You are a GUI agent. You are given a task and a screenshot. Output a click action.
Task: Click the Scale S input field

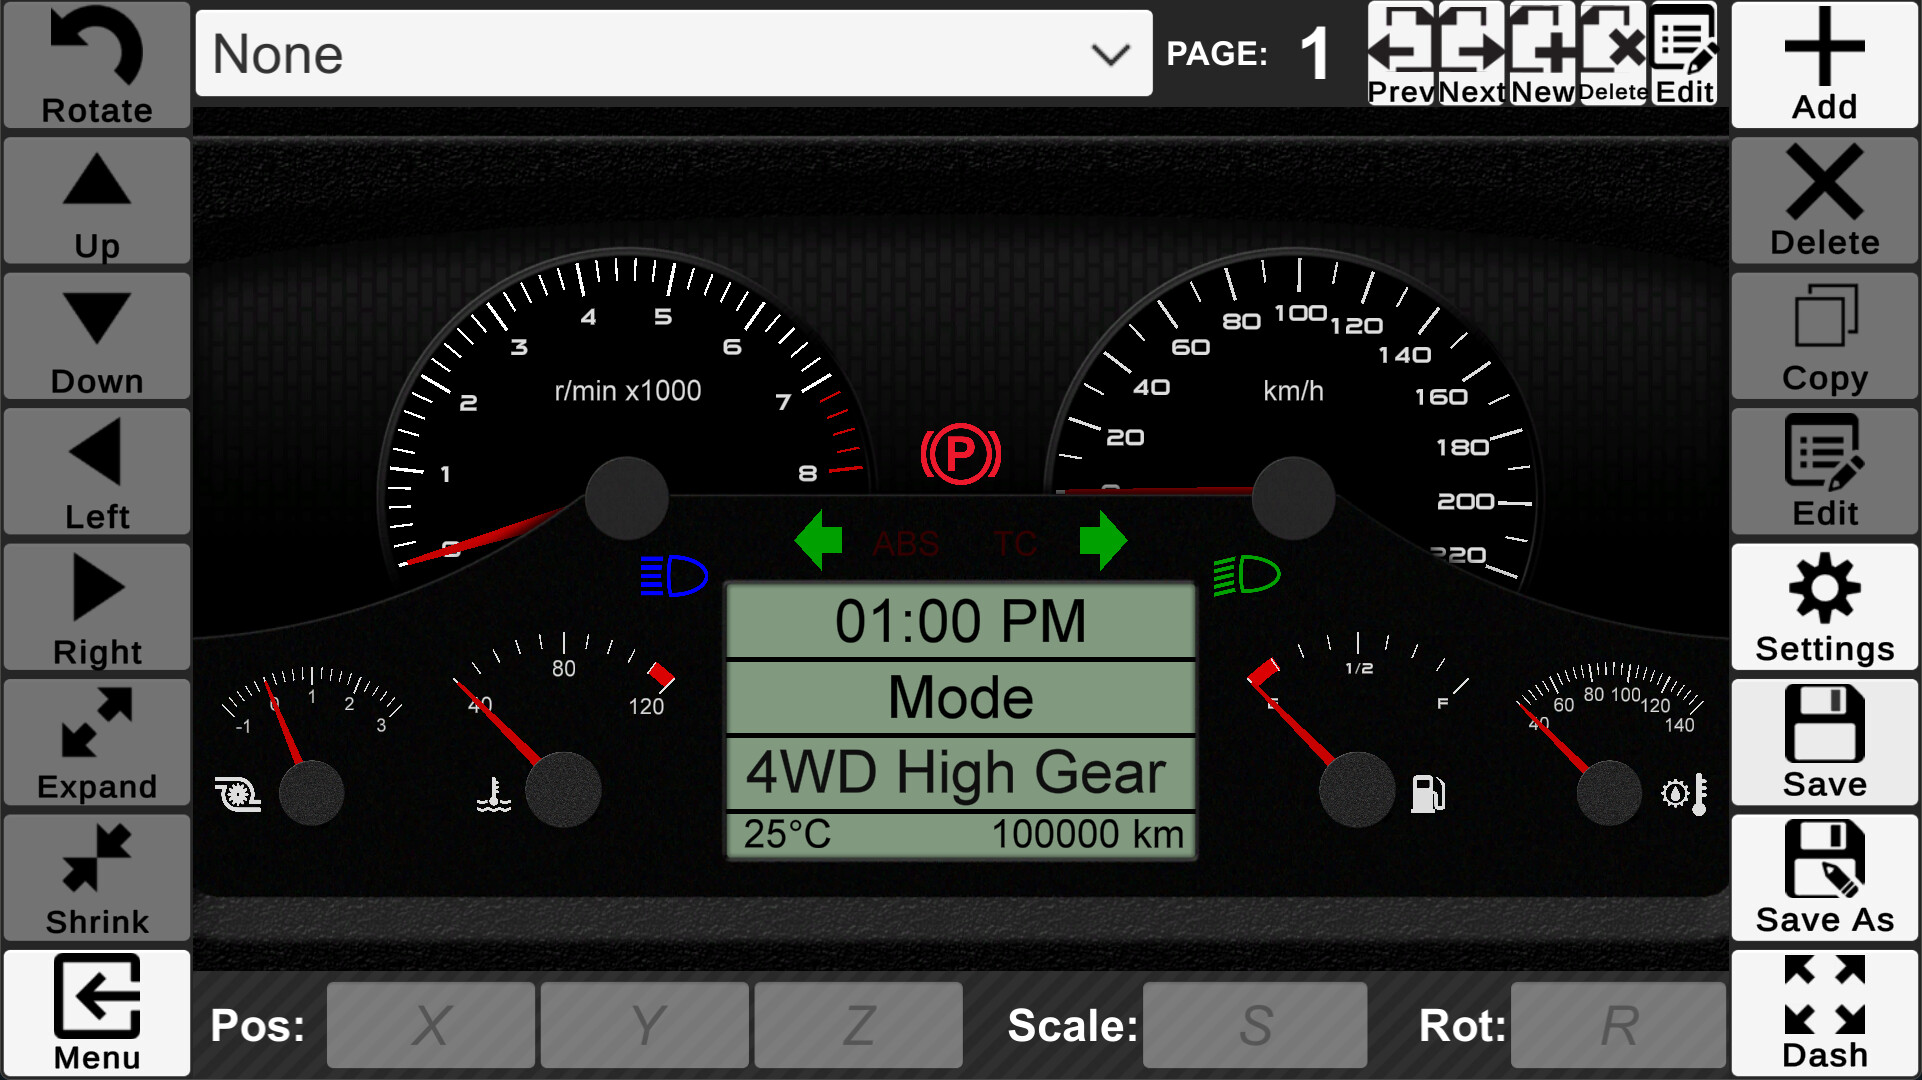(1254, 1023)
